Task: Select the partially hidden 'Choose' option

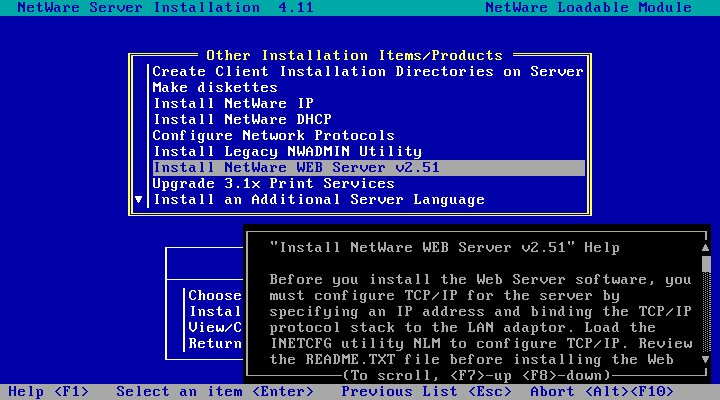Action: [215, 296]
